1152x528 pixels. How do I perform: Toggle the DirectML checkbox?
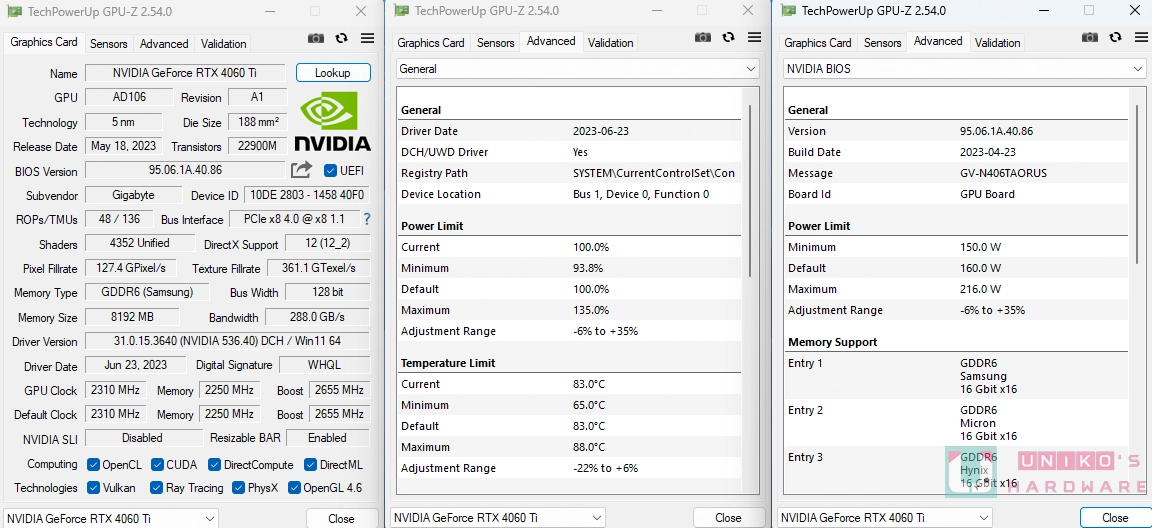[310, 465]
